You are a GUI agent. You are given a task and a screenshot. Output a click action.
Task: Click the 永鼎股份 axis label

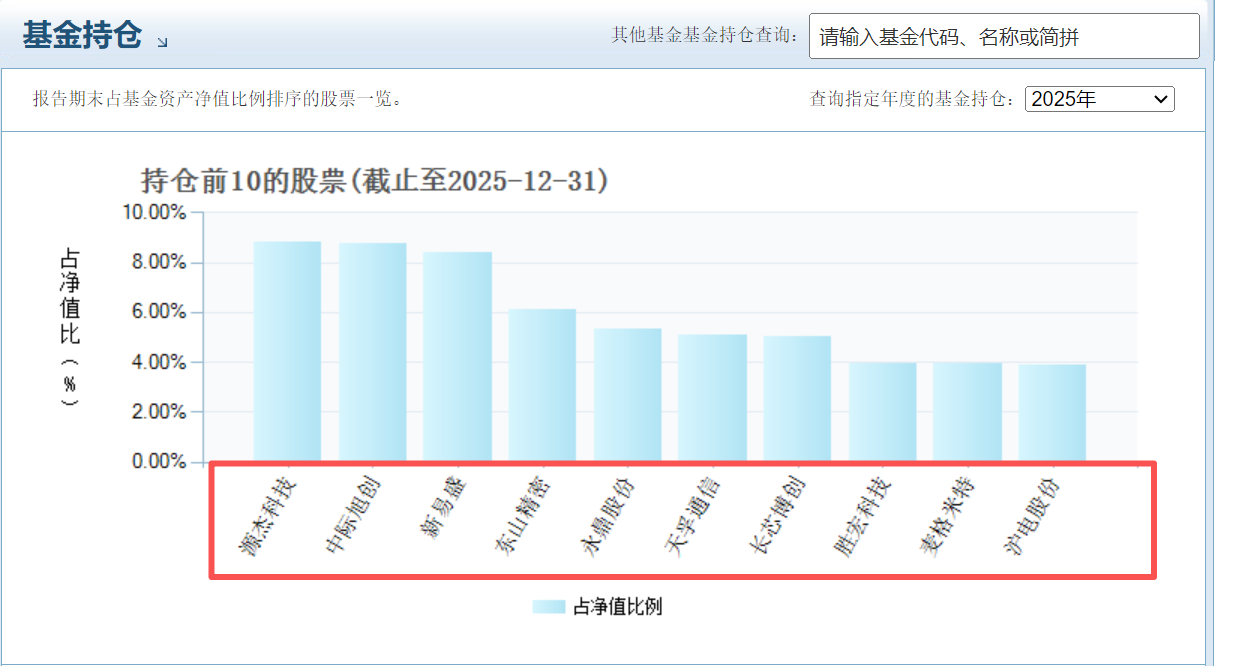pyautogui.click(x=606, y=516)
